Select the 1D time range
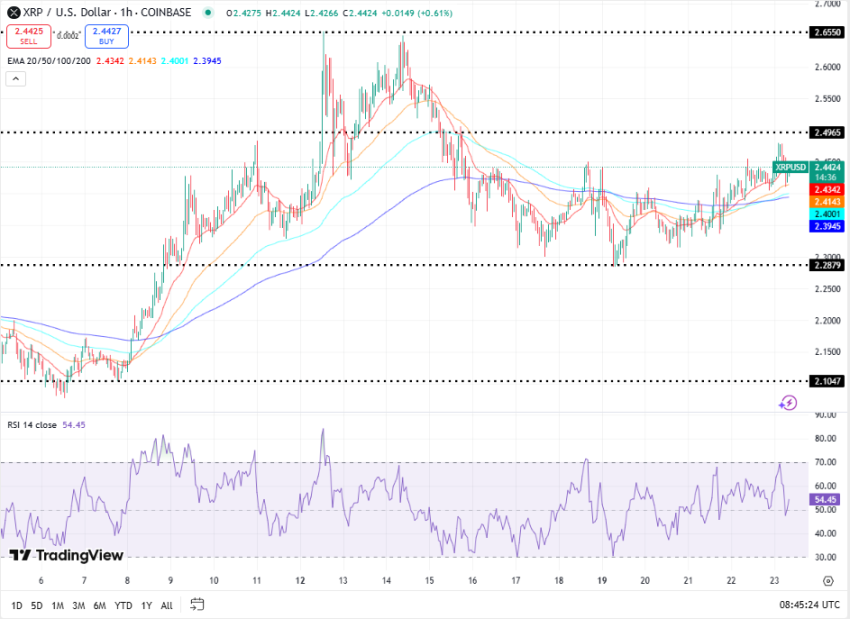 pyautogui.click(x=17, y=605)
